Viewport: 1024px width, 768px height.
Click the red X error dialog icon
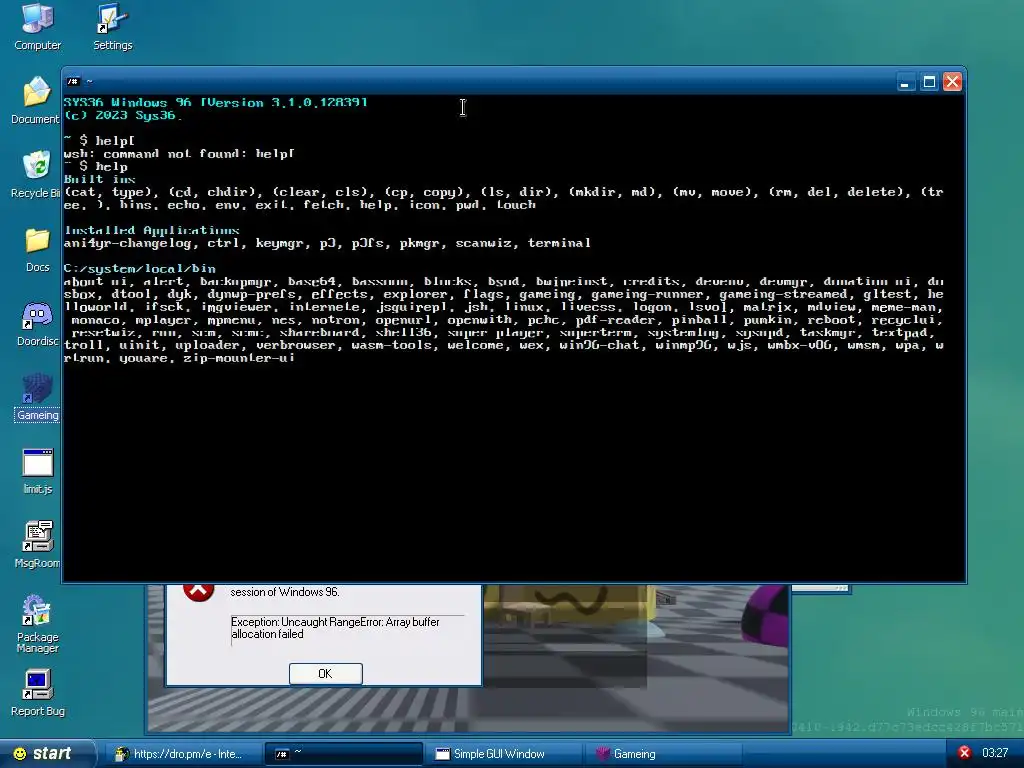click(x=199, y=591)
